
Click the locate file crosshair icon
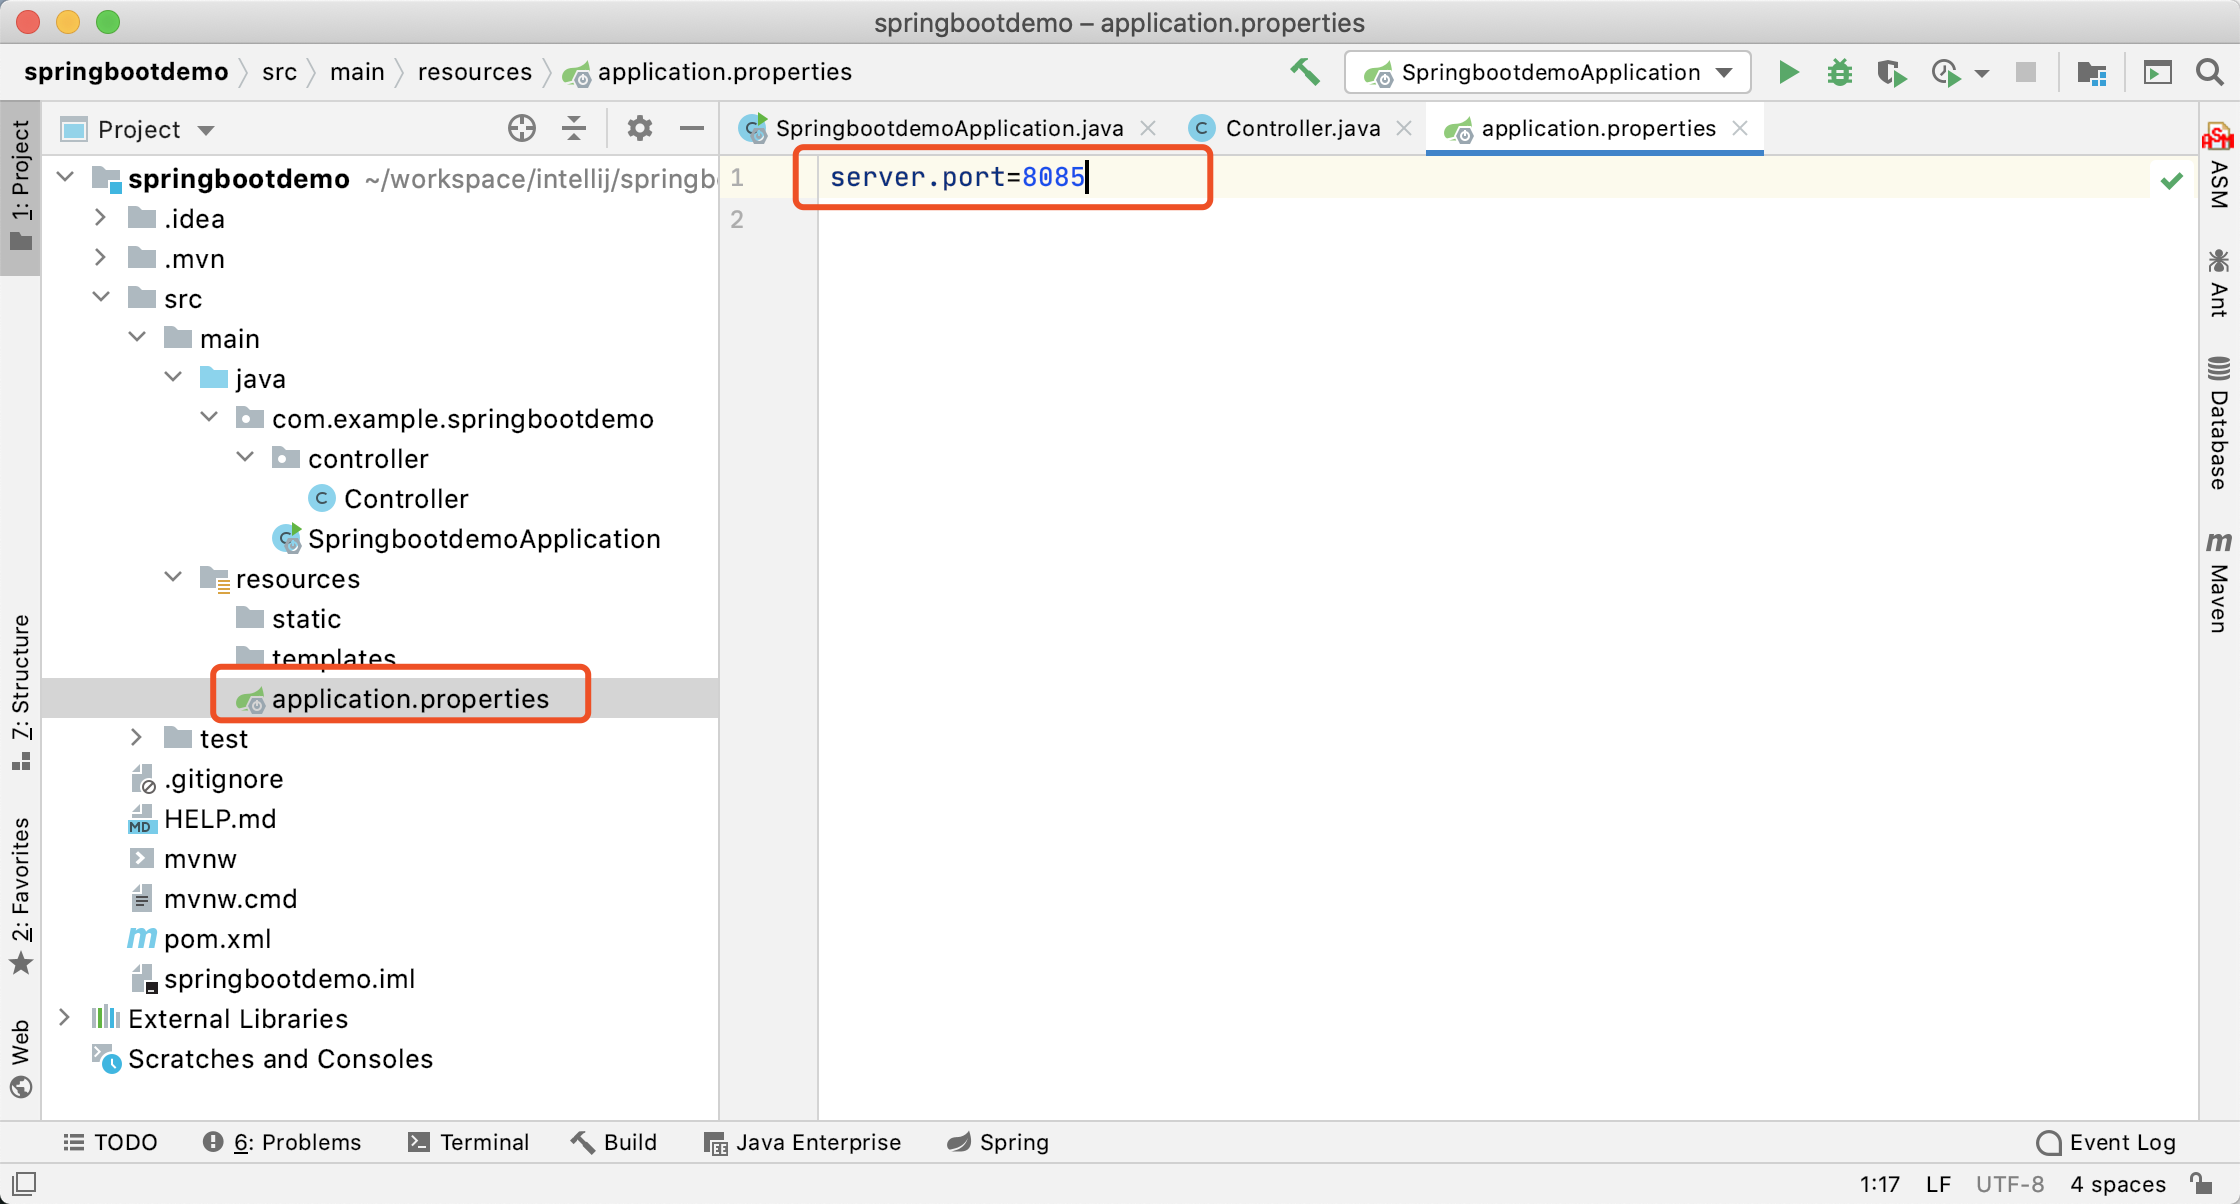coord(521,129)
